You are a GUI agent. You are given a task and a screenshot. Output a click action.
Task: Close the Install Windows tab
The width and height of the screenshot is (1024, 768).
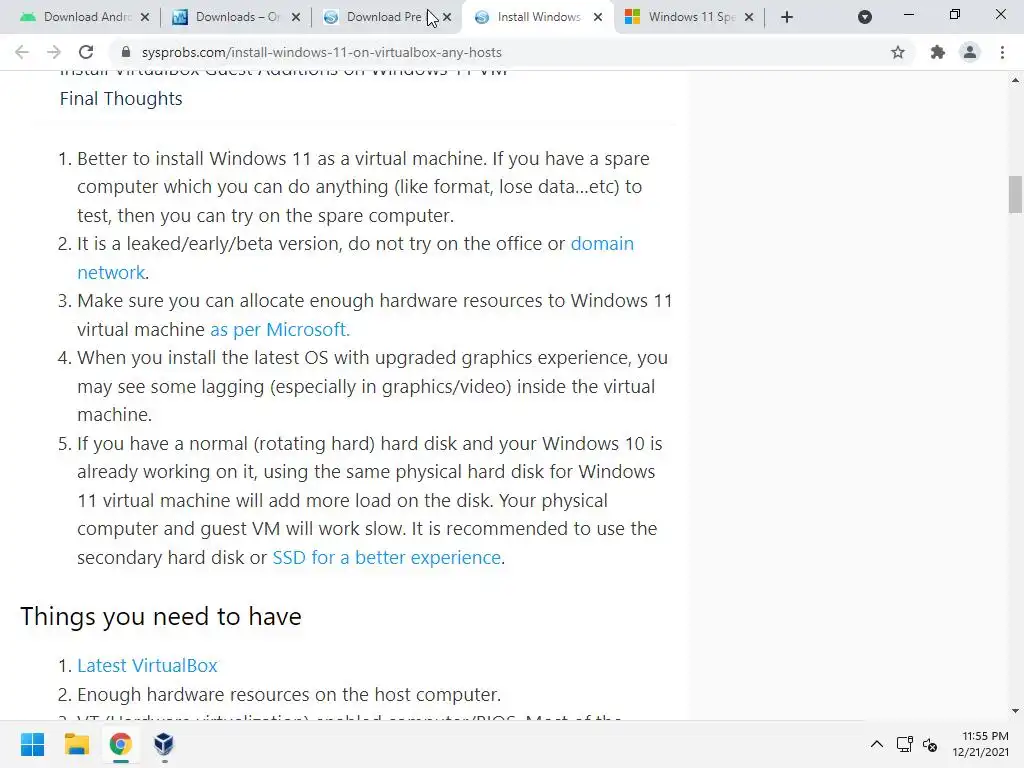coord(598,17)
